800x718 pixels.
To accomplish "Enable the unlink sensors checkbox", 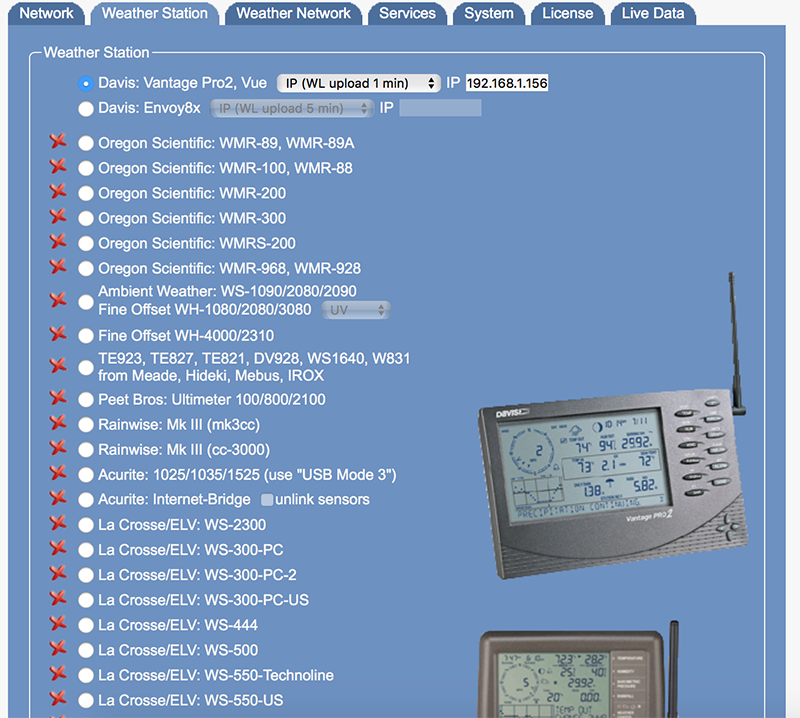I will [x=267, y=499].
